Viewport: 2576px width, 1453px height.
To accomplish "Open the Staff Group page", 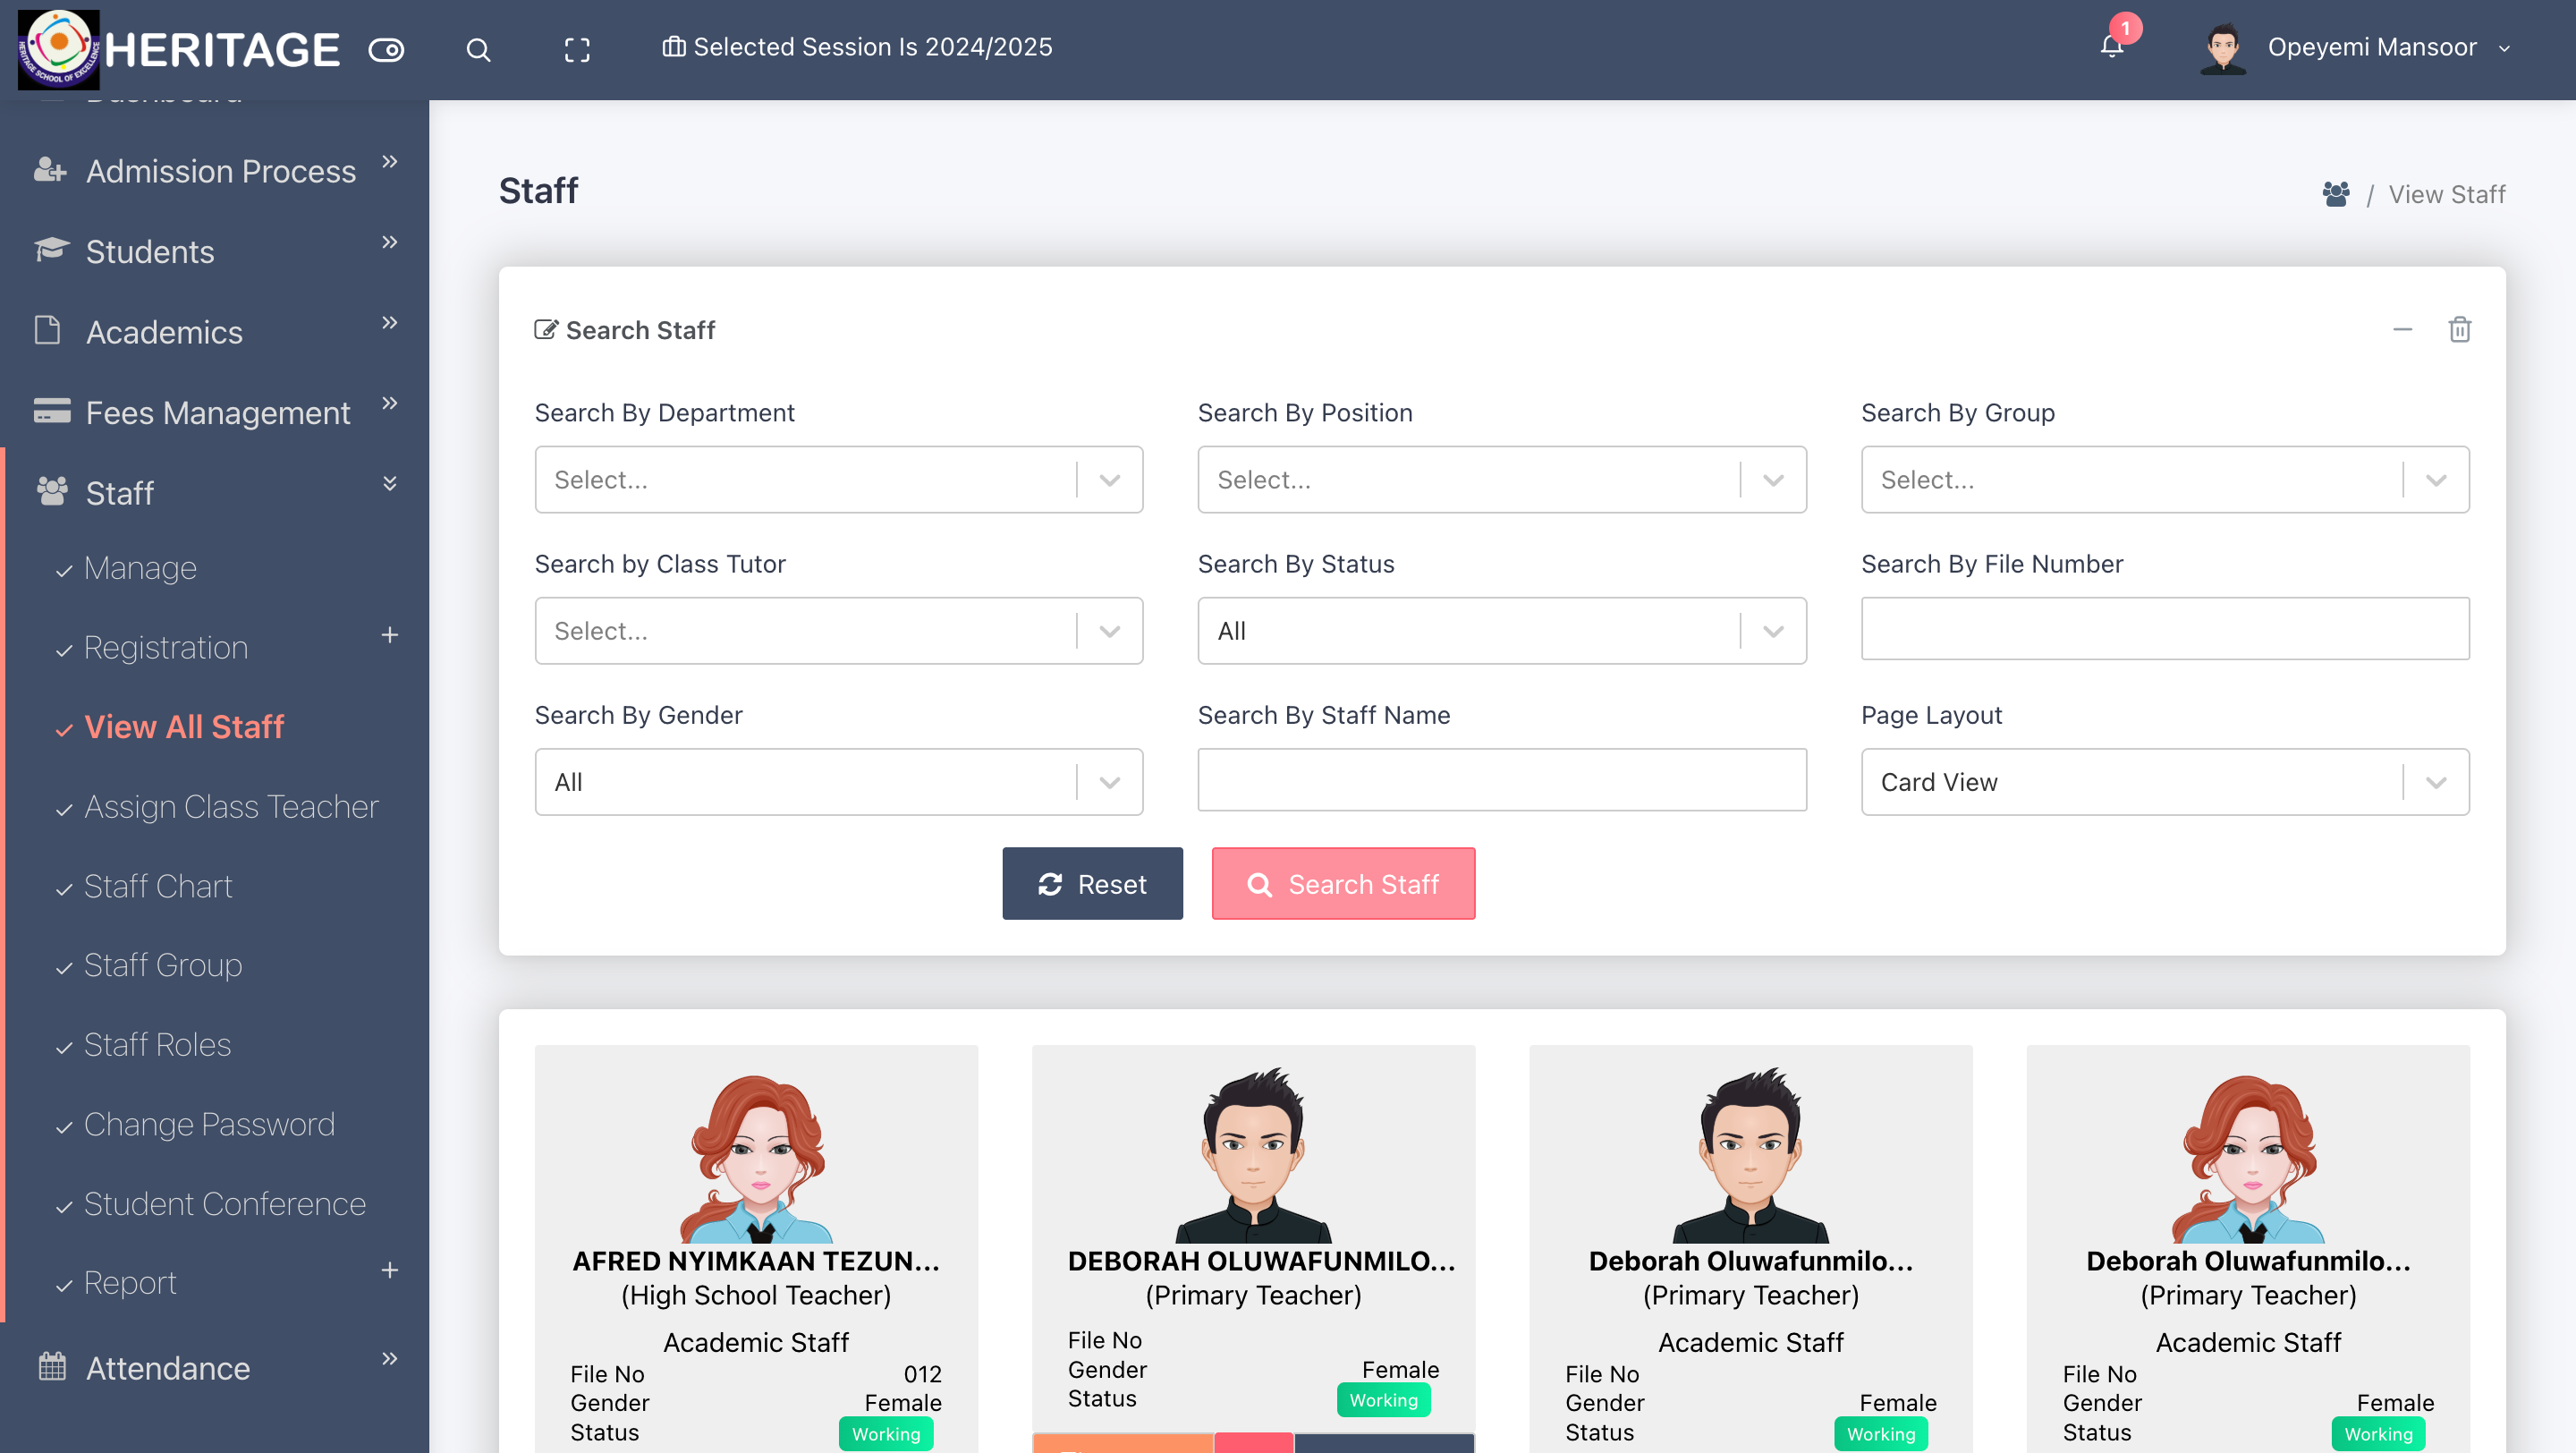I will pos(163,965).
